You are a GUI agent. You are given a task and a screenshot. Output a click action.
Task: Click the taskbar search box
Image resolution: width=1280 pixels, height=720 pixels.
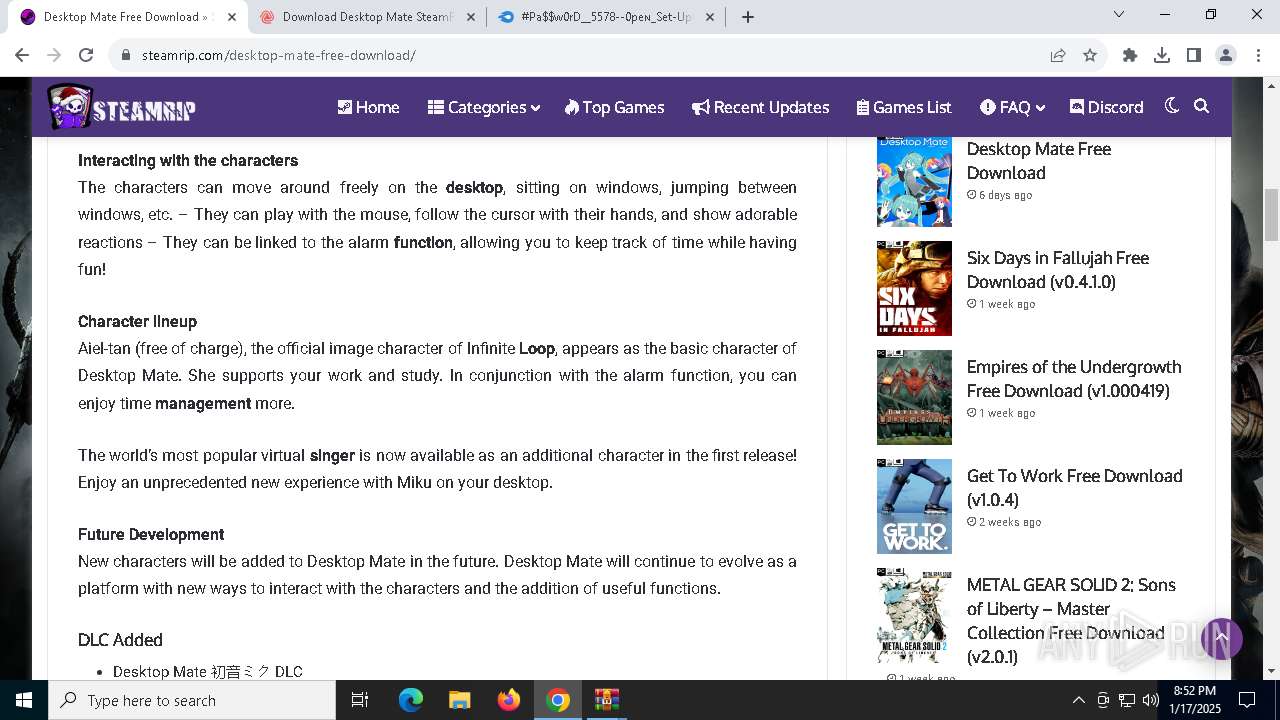click(x=192, y=700)
